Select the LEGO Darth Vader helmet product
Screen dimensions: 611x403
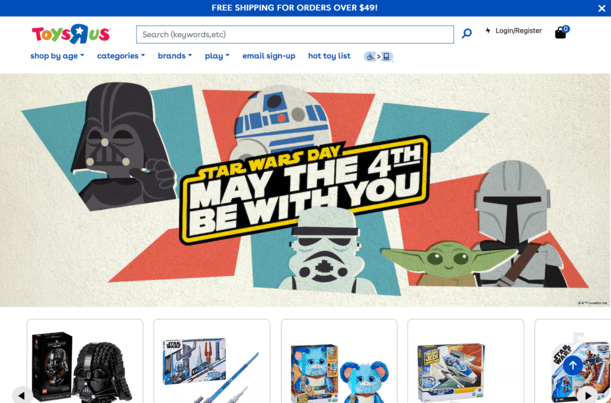tap(85, 361)
